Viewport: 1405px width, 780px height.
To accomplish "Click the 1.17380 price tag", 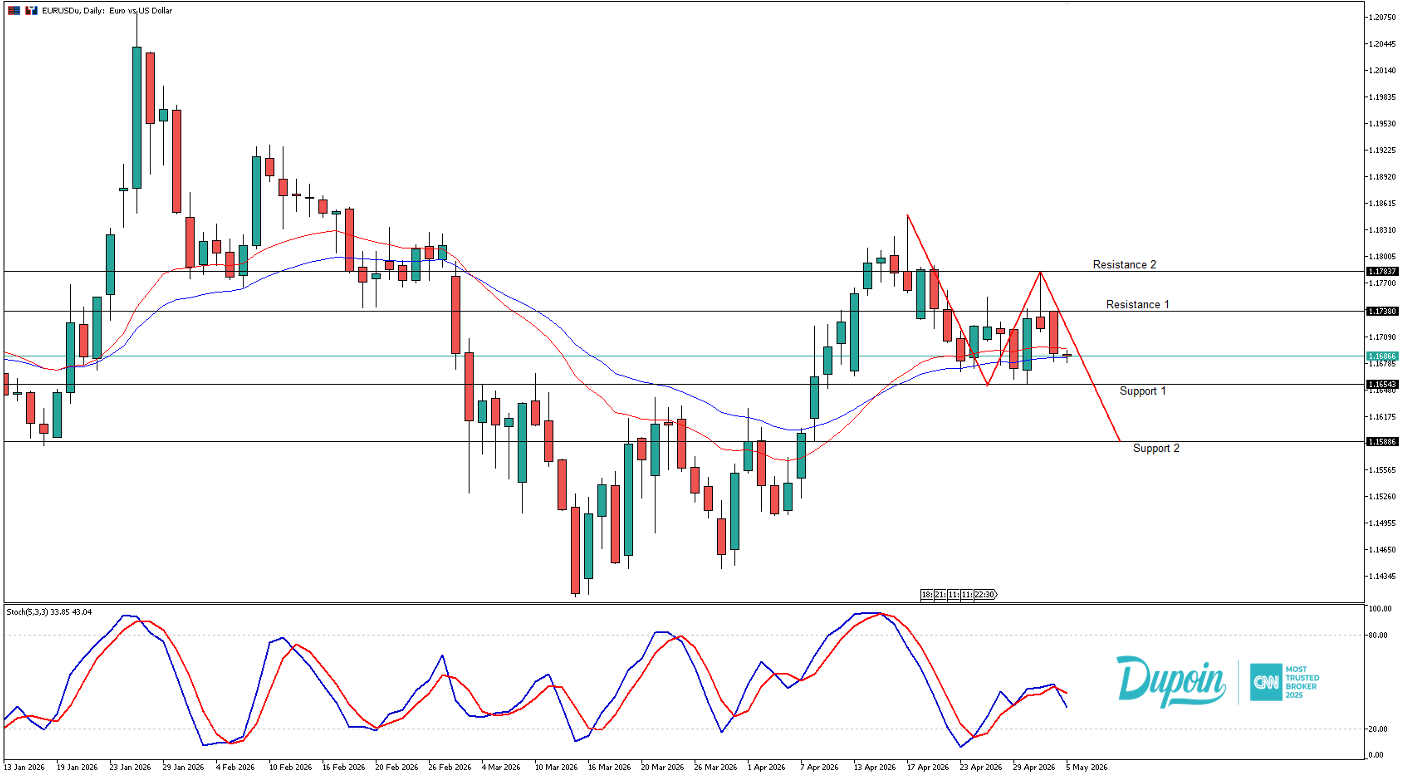I will click(x=1382, y=311).
